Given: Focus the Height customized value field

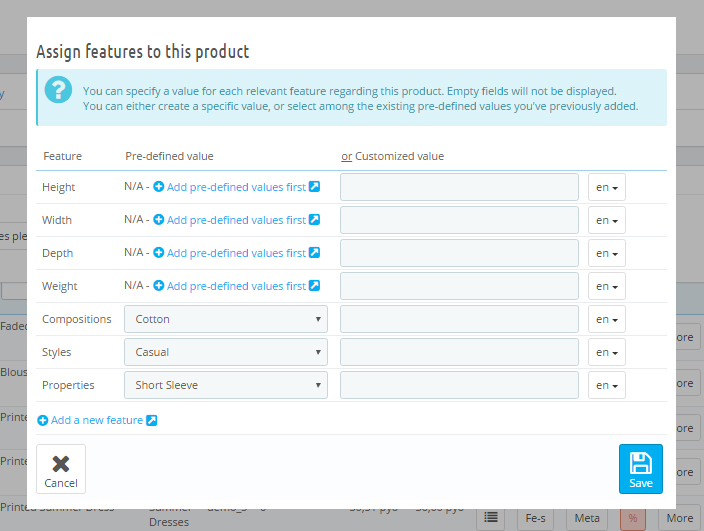Looking at the screenshot, I should (459, 187).
